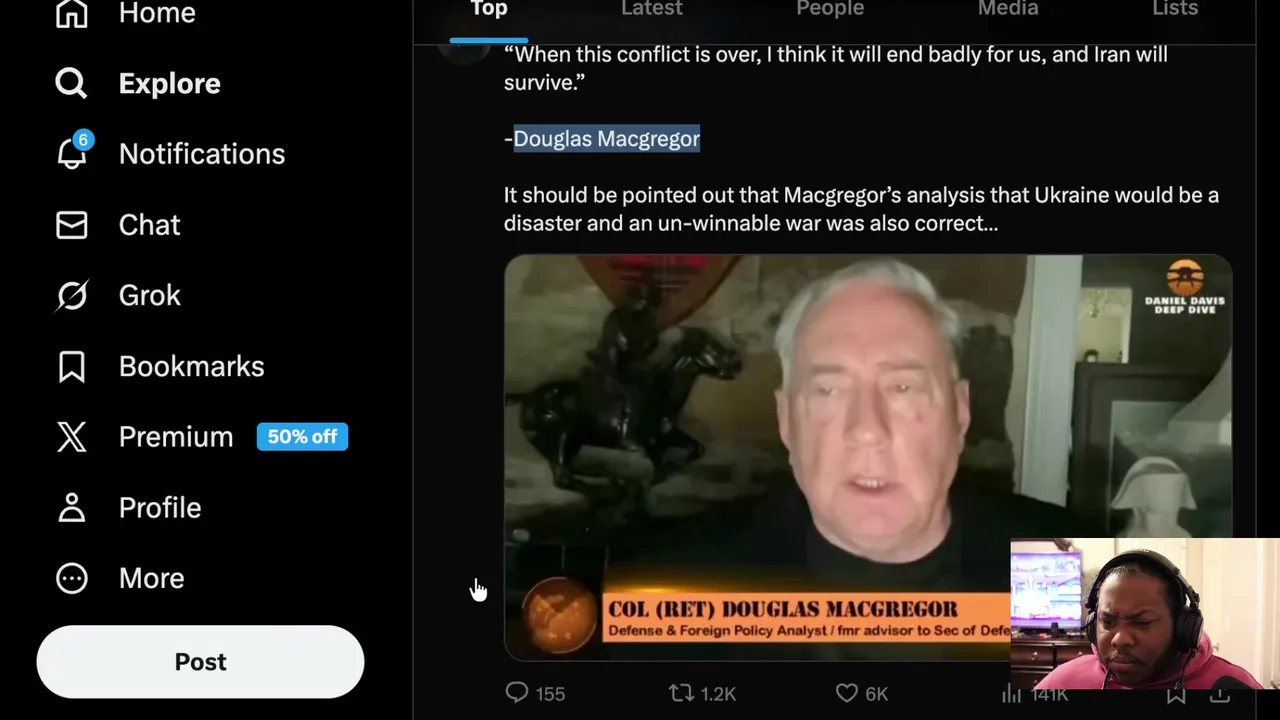Open the Chat envelope icon
Image resolution: width=1280 pixels, height=720 pixels.
pyautogui.click(x=71, y=225)
